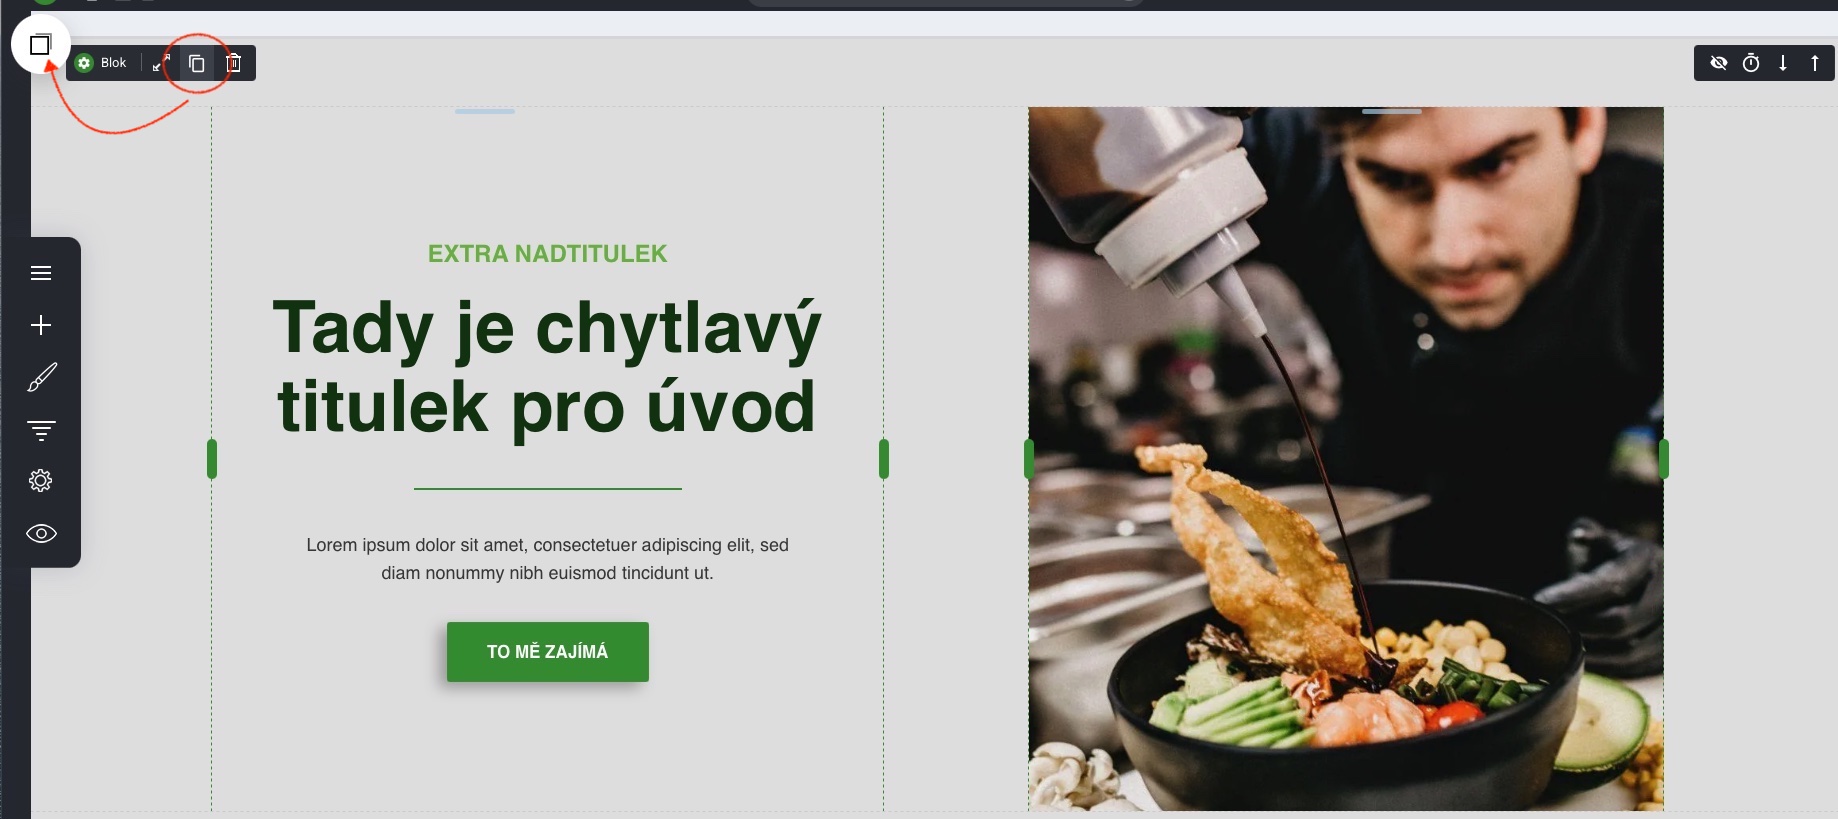Select the brush design tool
The height and width of the screenshot is (819, 1838).
pos(41,377)
